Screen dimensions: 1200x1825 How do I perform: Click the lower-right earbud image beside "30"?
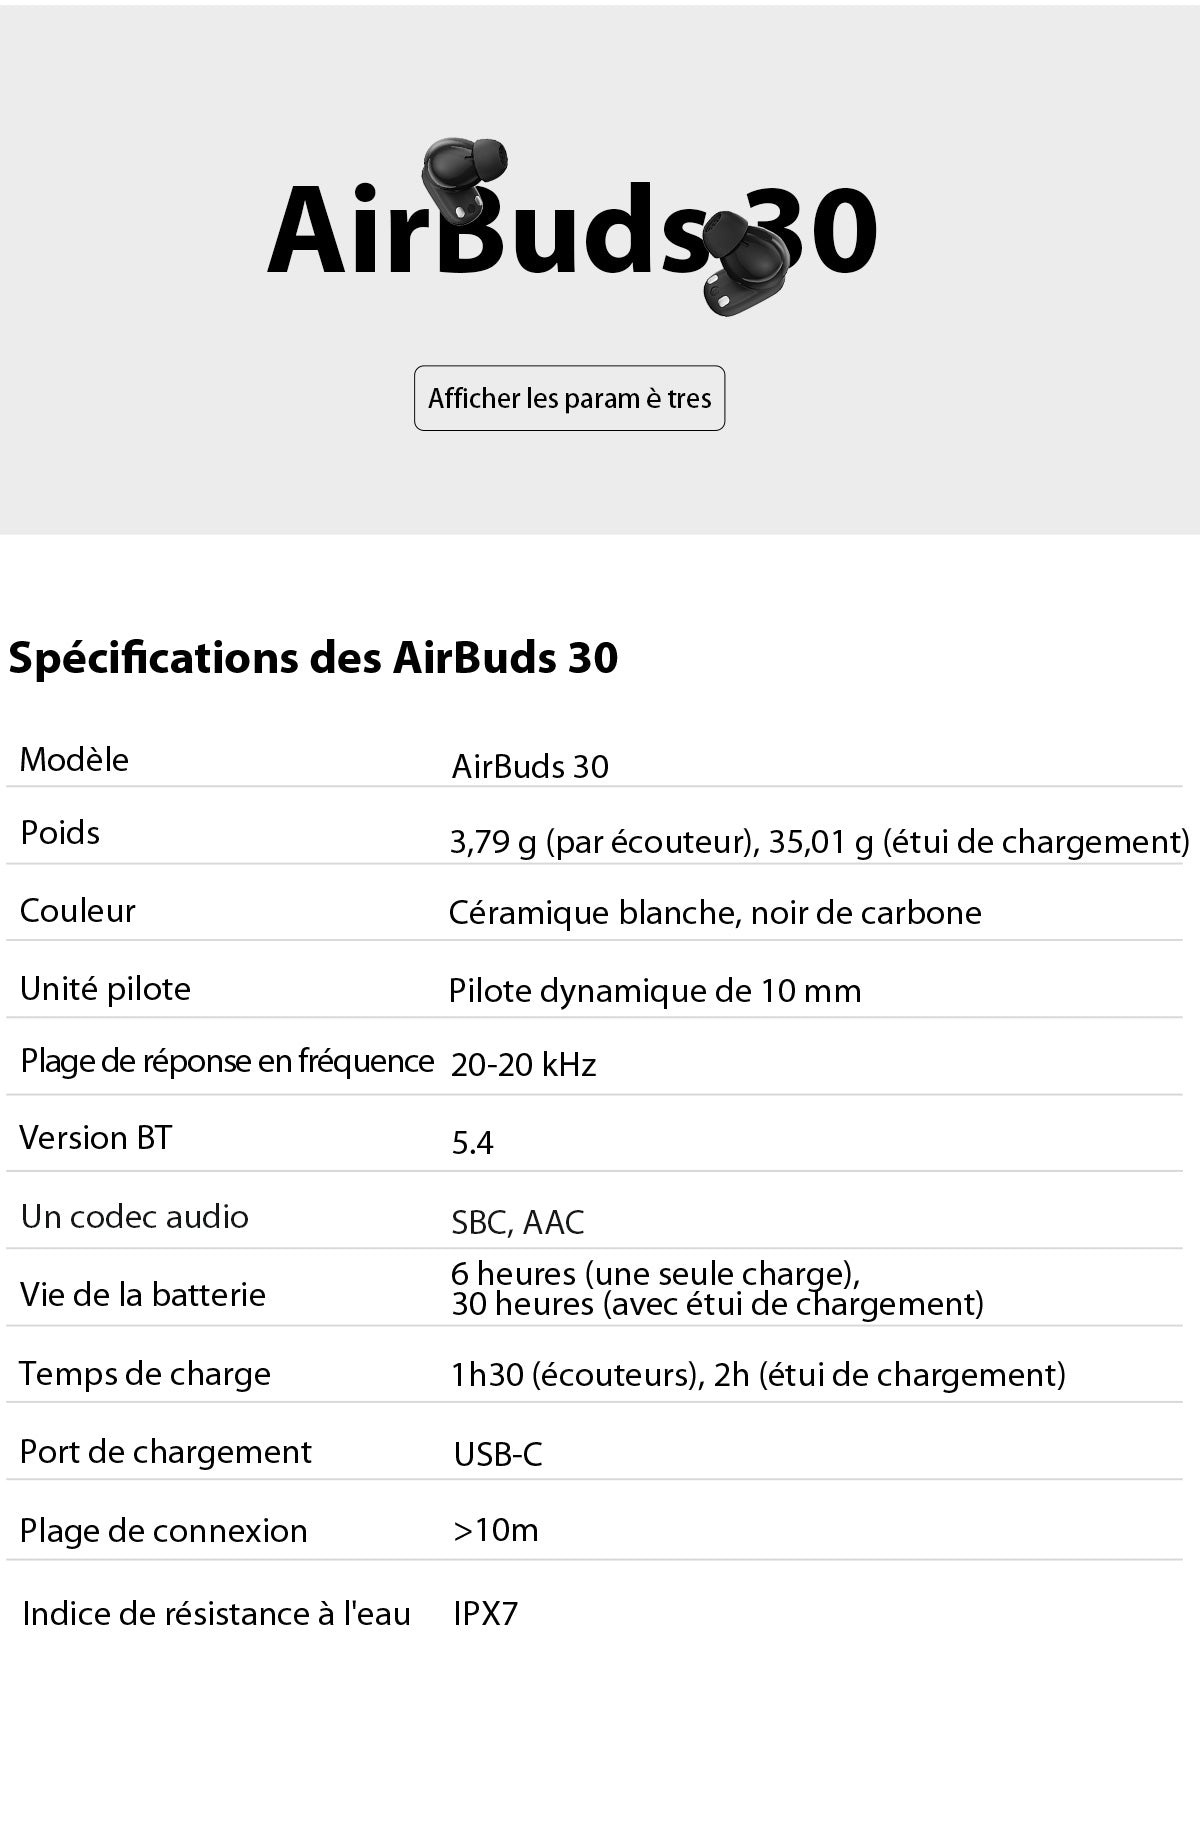[x=743, y=261]
